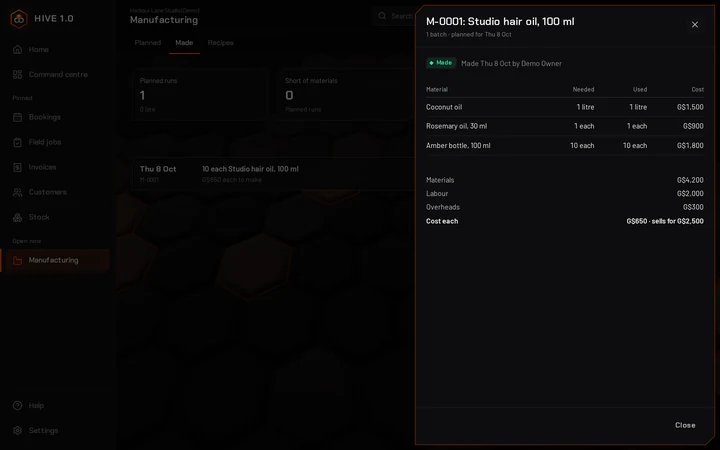The width and height of the screenshot is (720, 450).
Task: Click the Material column header
Action: coord(437,90)
